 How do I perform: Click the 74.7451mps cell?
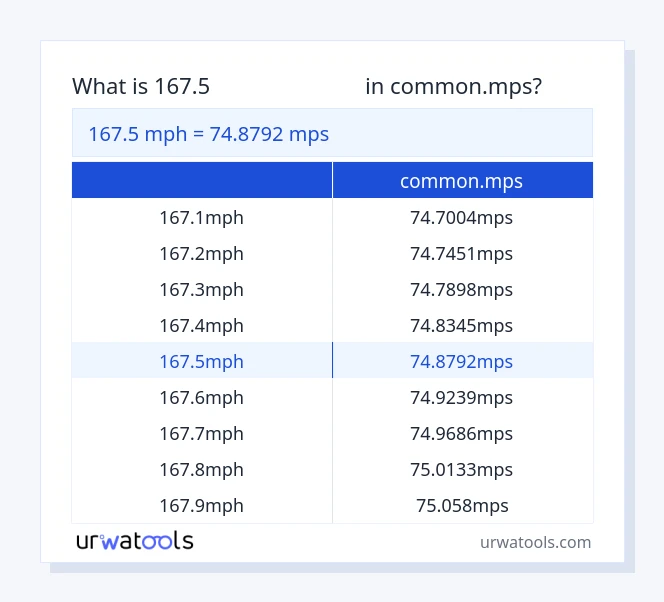coord(461,253)
